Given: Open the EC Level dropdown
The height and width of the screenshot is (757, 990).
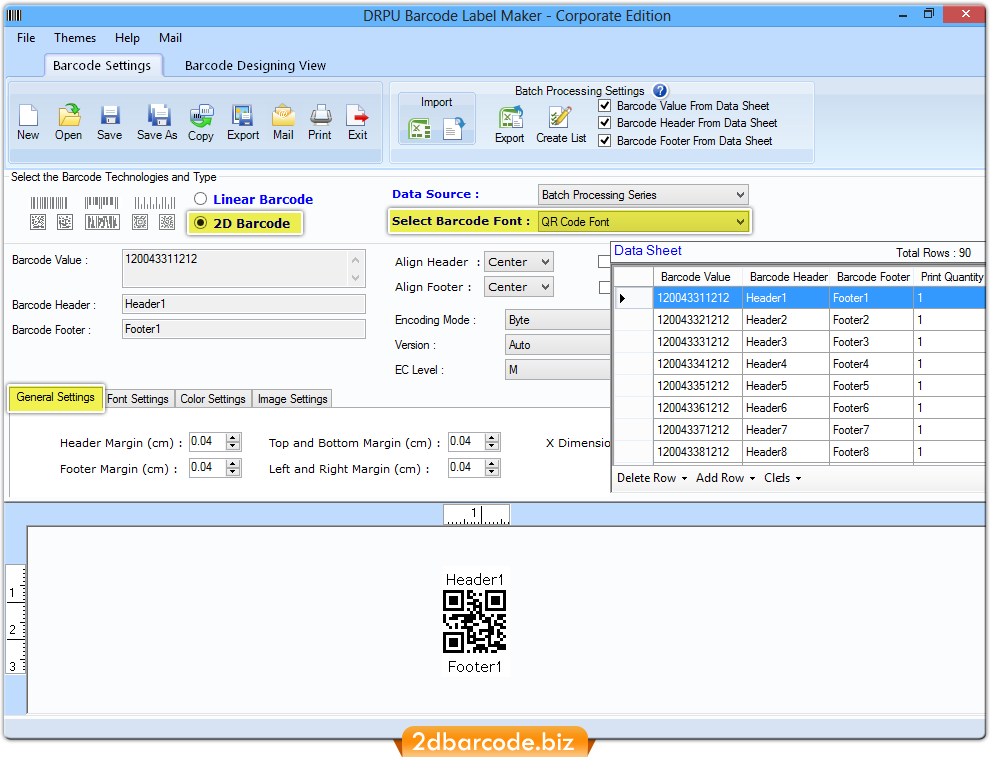Looking at the screenshot, I should click(558, 370).
